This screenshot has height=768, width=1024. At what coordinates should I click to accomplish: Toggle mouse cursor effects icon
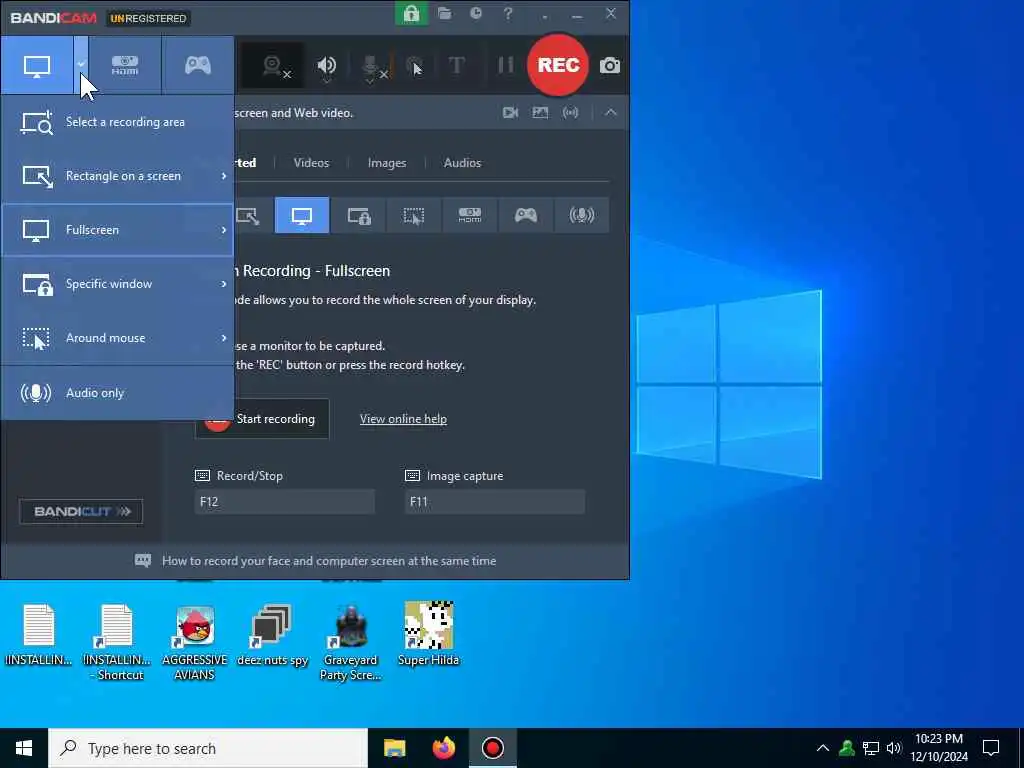point(414,65)
